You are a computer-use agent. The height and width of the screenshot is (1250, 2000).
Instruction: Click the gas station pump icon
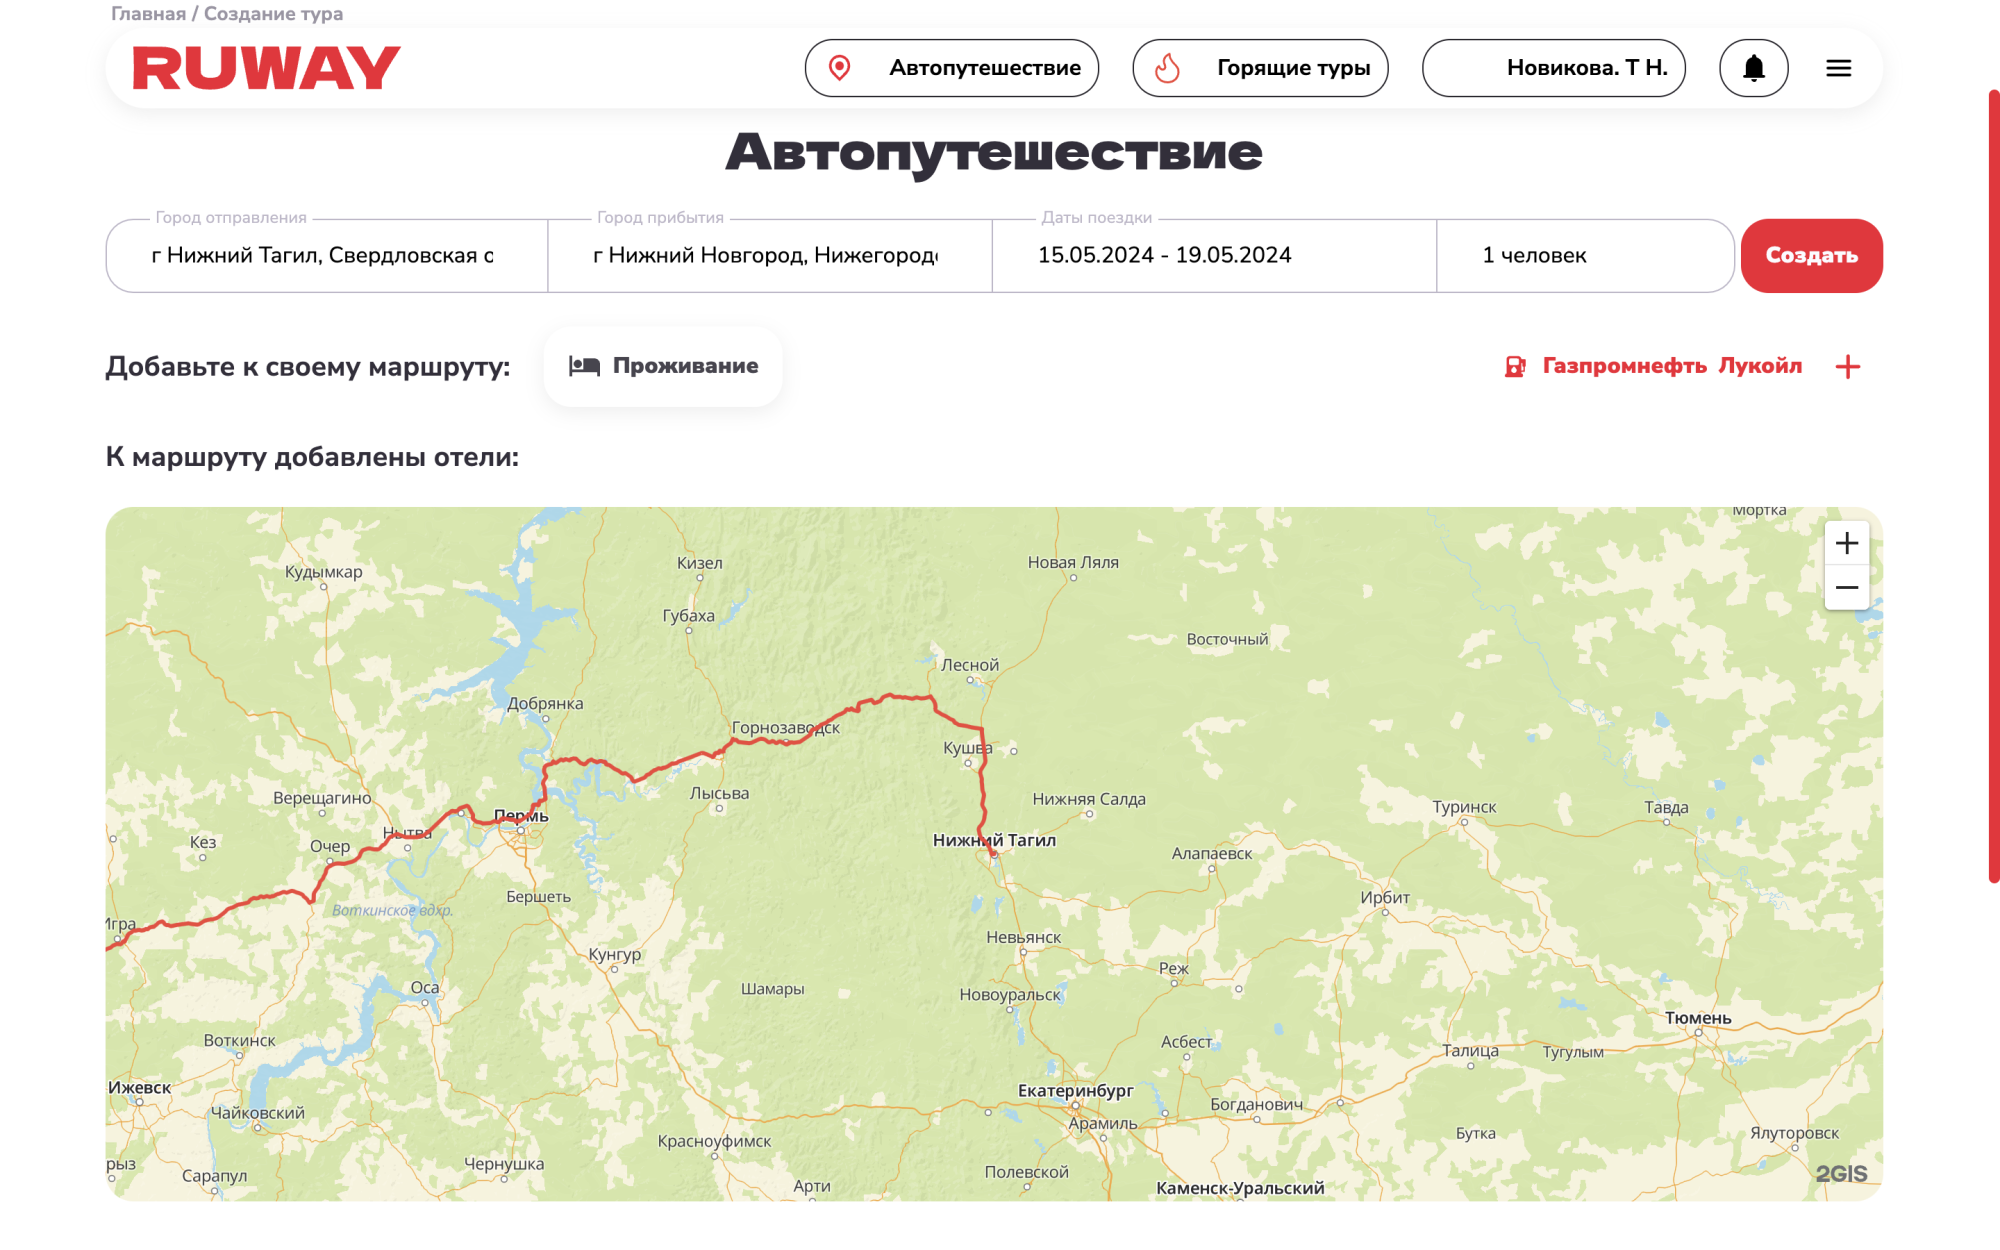(x=1515, y=367)
